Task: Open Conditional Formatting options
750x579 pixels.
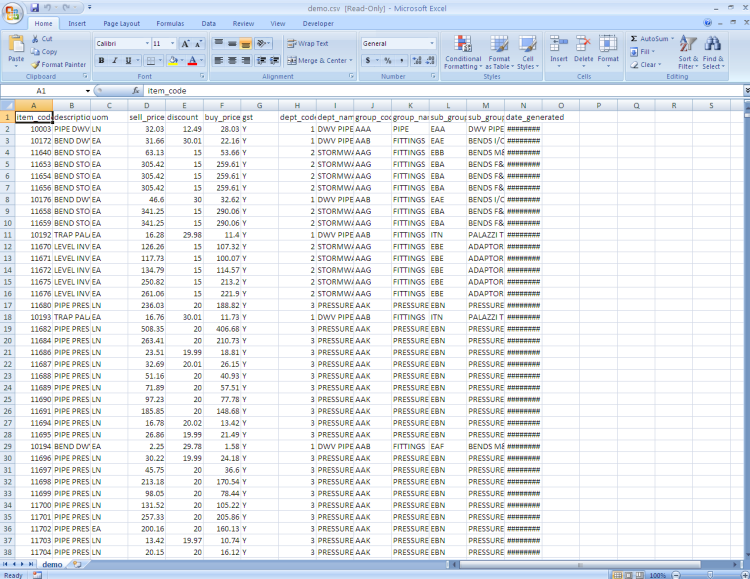Action: pos(463,52)
